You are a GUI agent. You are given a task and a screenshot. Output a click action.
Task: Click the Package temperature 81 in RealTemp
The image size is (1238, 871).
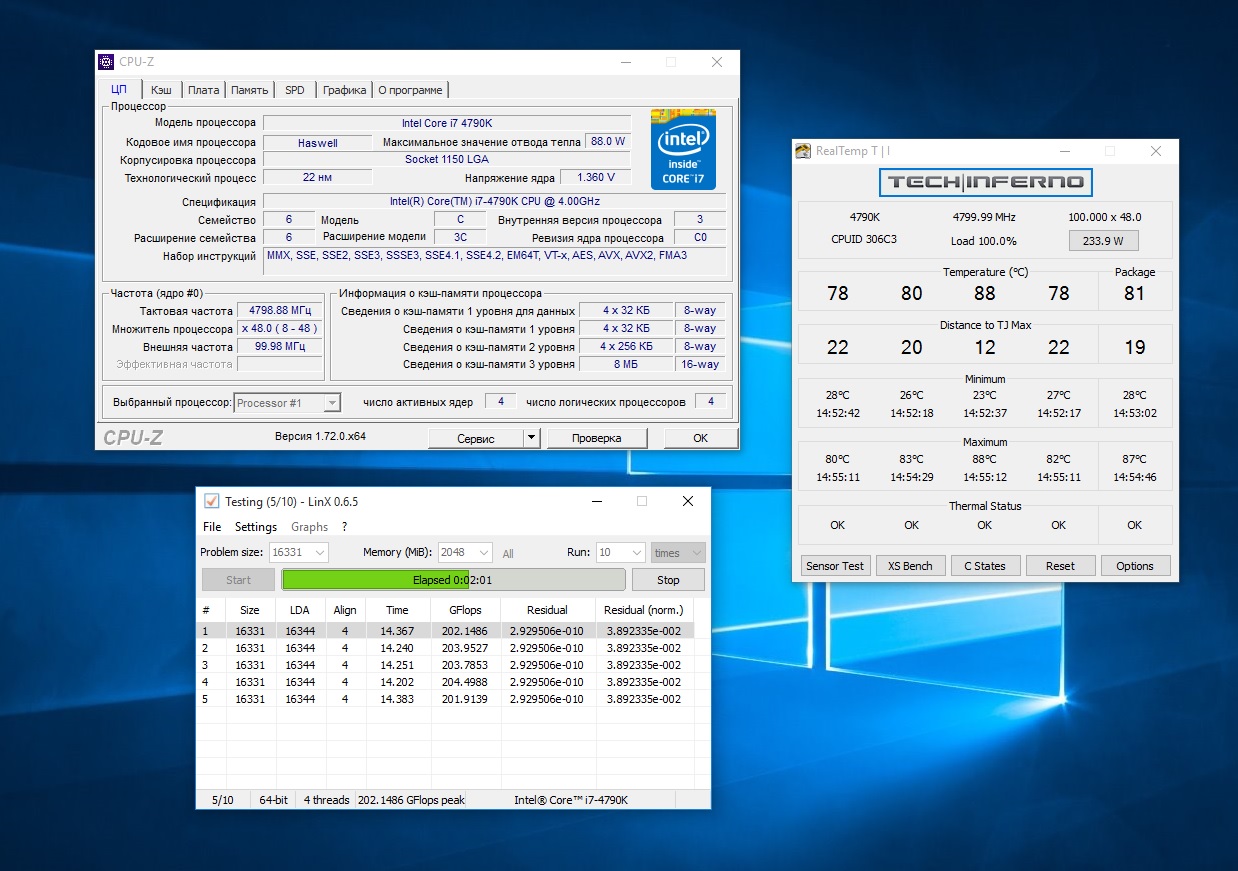1134,294
